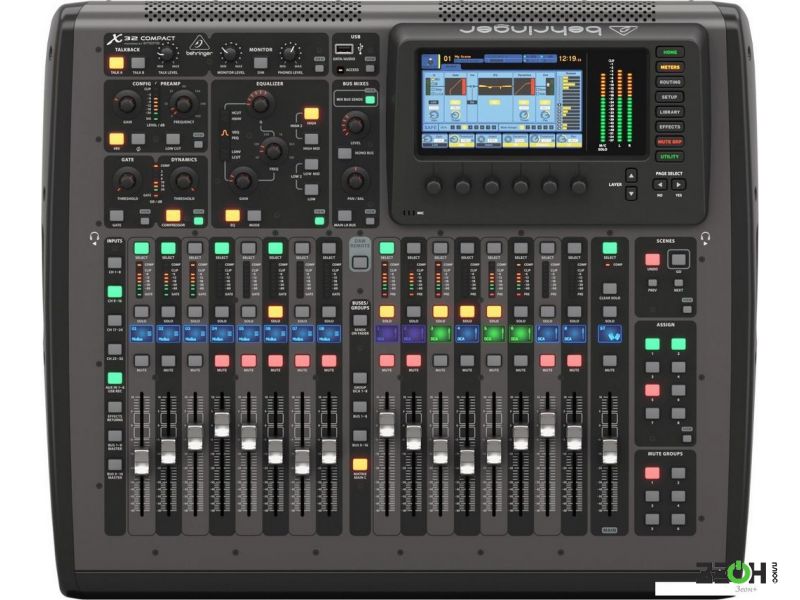Toggle the monitor DIM button
The width and height of the screenshot is (800, 600).
pos(261,63)
